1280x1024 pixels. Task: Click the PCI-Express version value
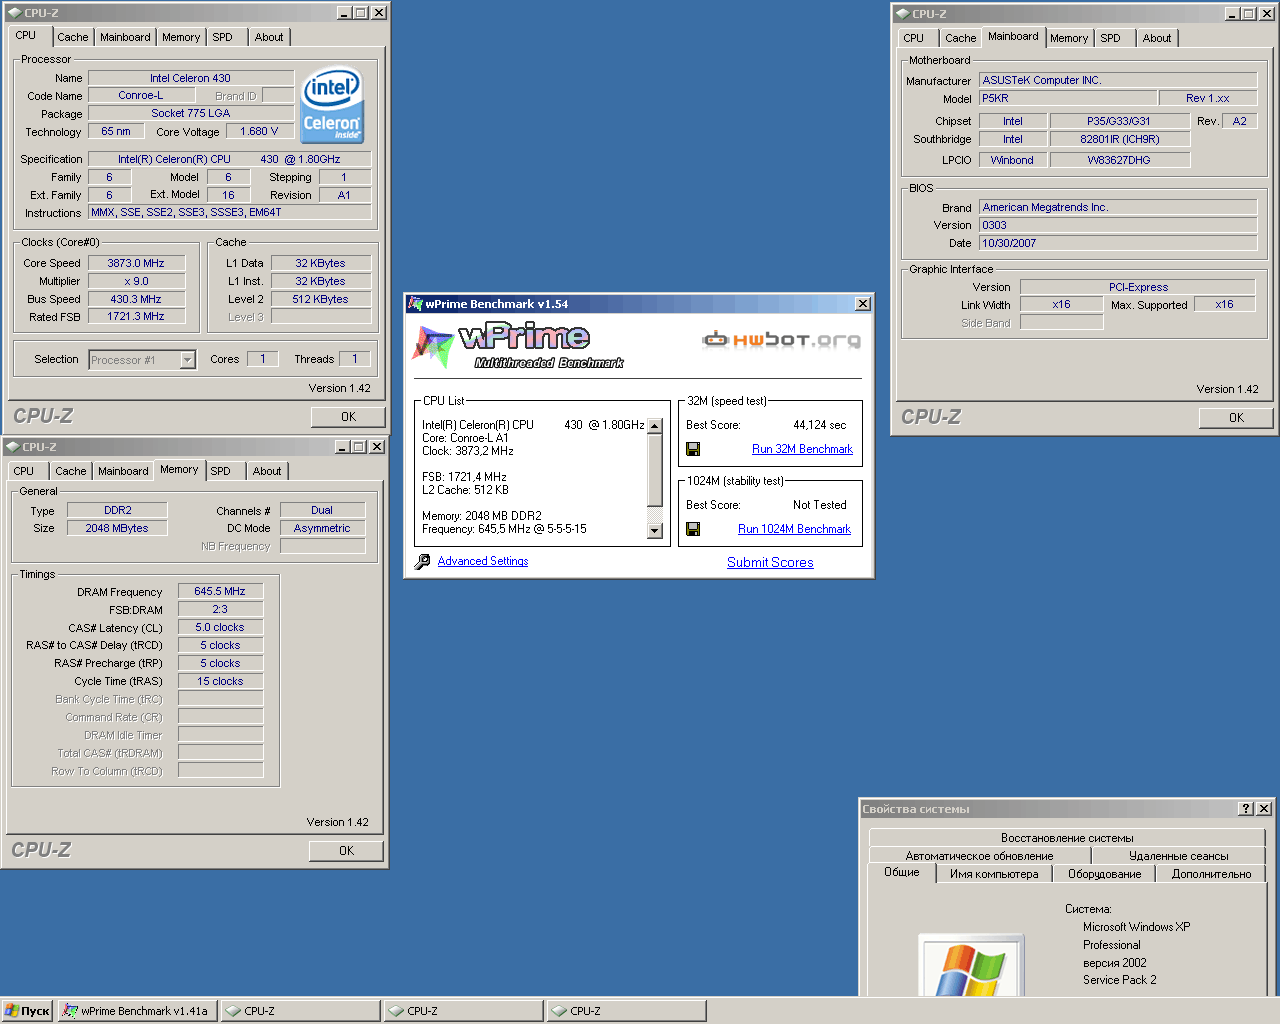pyautogui.click(x=1137, y=287)
